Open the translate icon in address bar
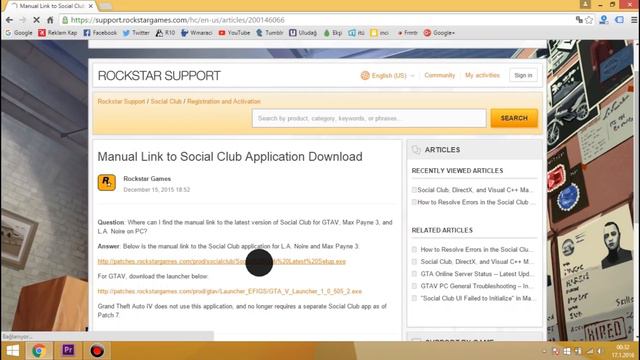The height and width of the screenshot is (360, 640). (579, 20)
